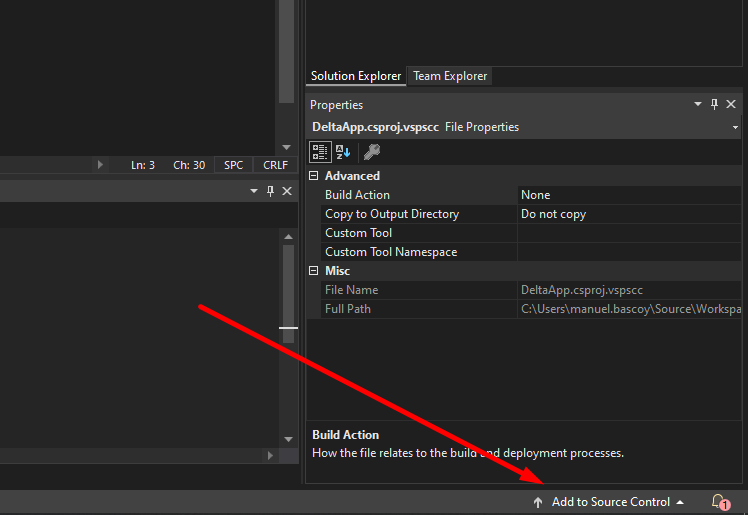Open Property Pages via the wrench icon

371,152
